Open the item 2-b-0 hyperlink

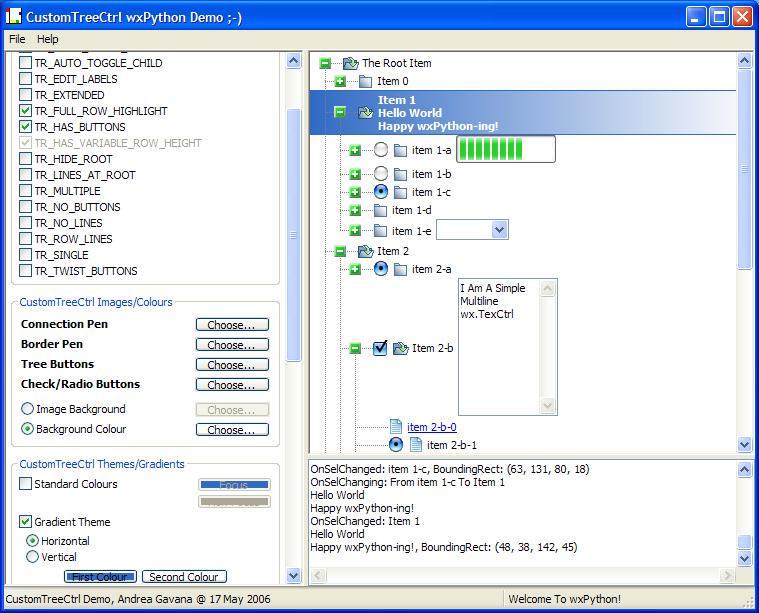[432, 427]
